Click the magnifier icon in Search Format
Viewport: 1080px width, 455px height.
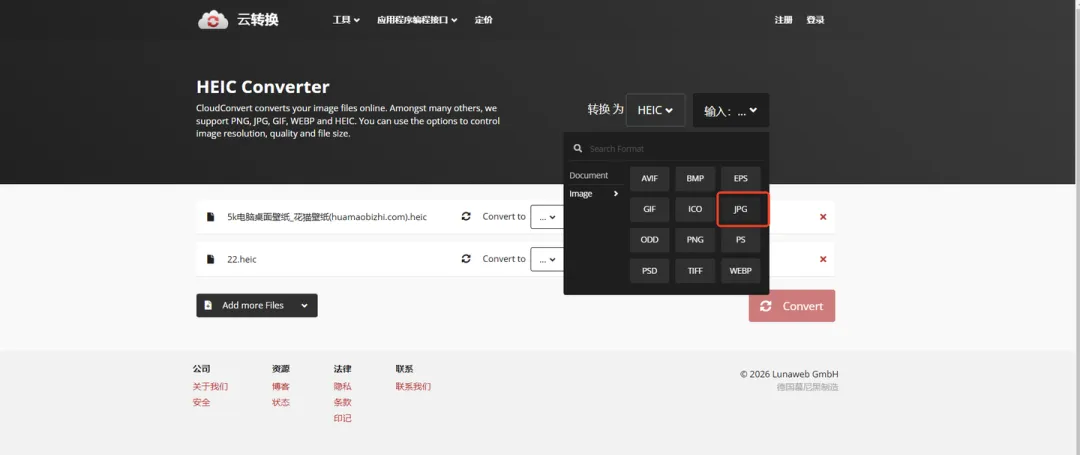[578, 149]
